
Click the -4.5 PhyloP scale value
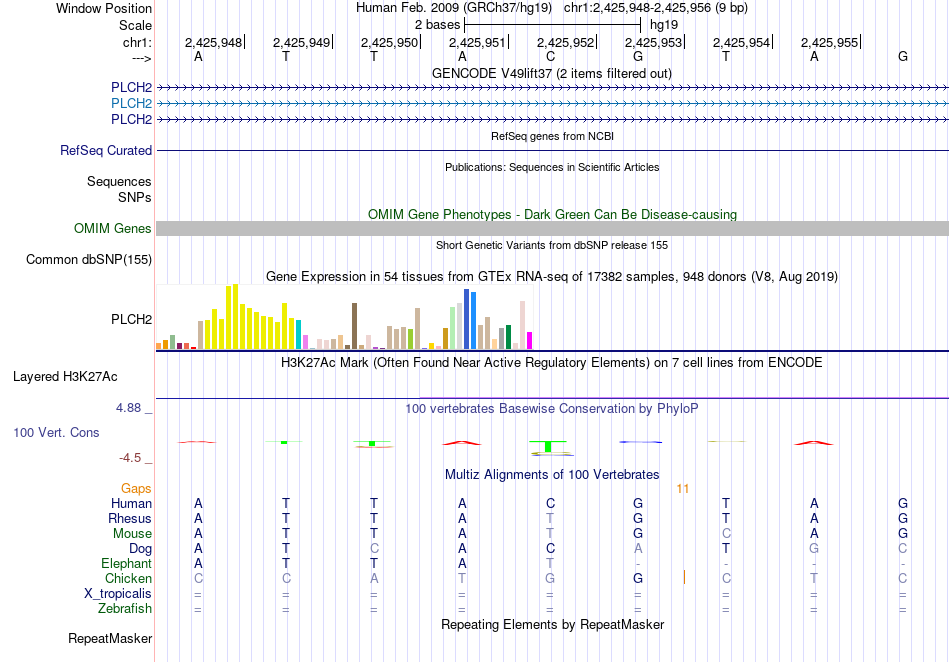coord(130,458)
